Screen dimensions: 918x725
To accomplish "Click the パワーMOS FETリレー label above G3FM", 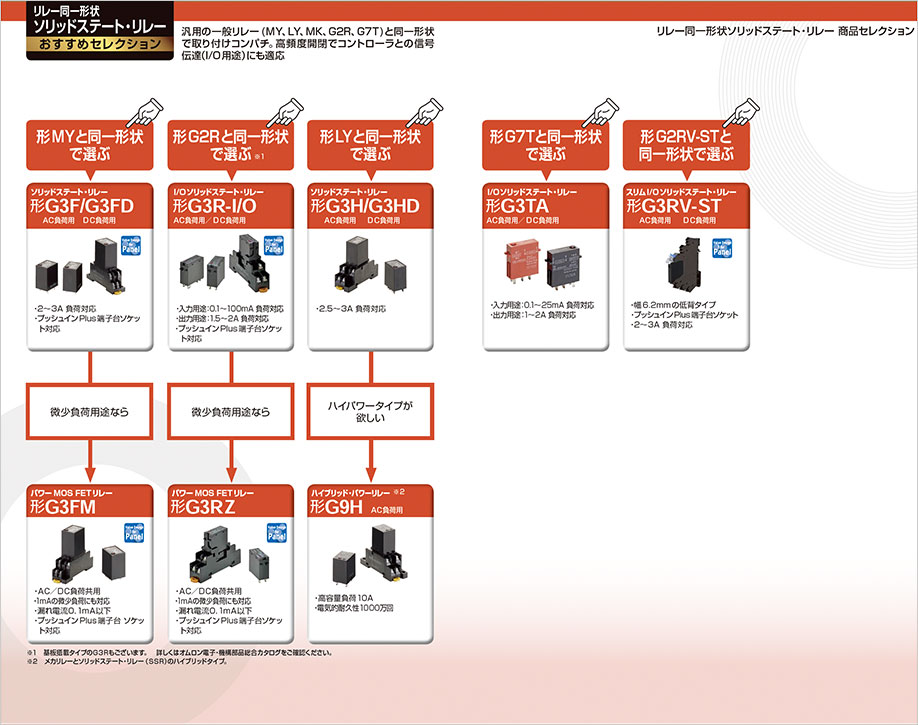I will tap(71, 493).
